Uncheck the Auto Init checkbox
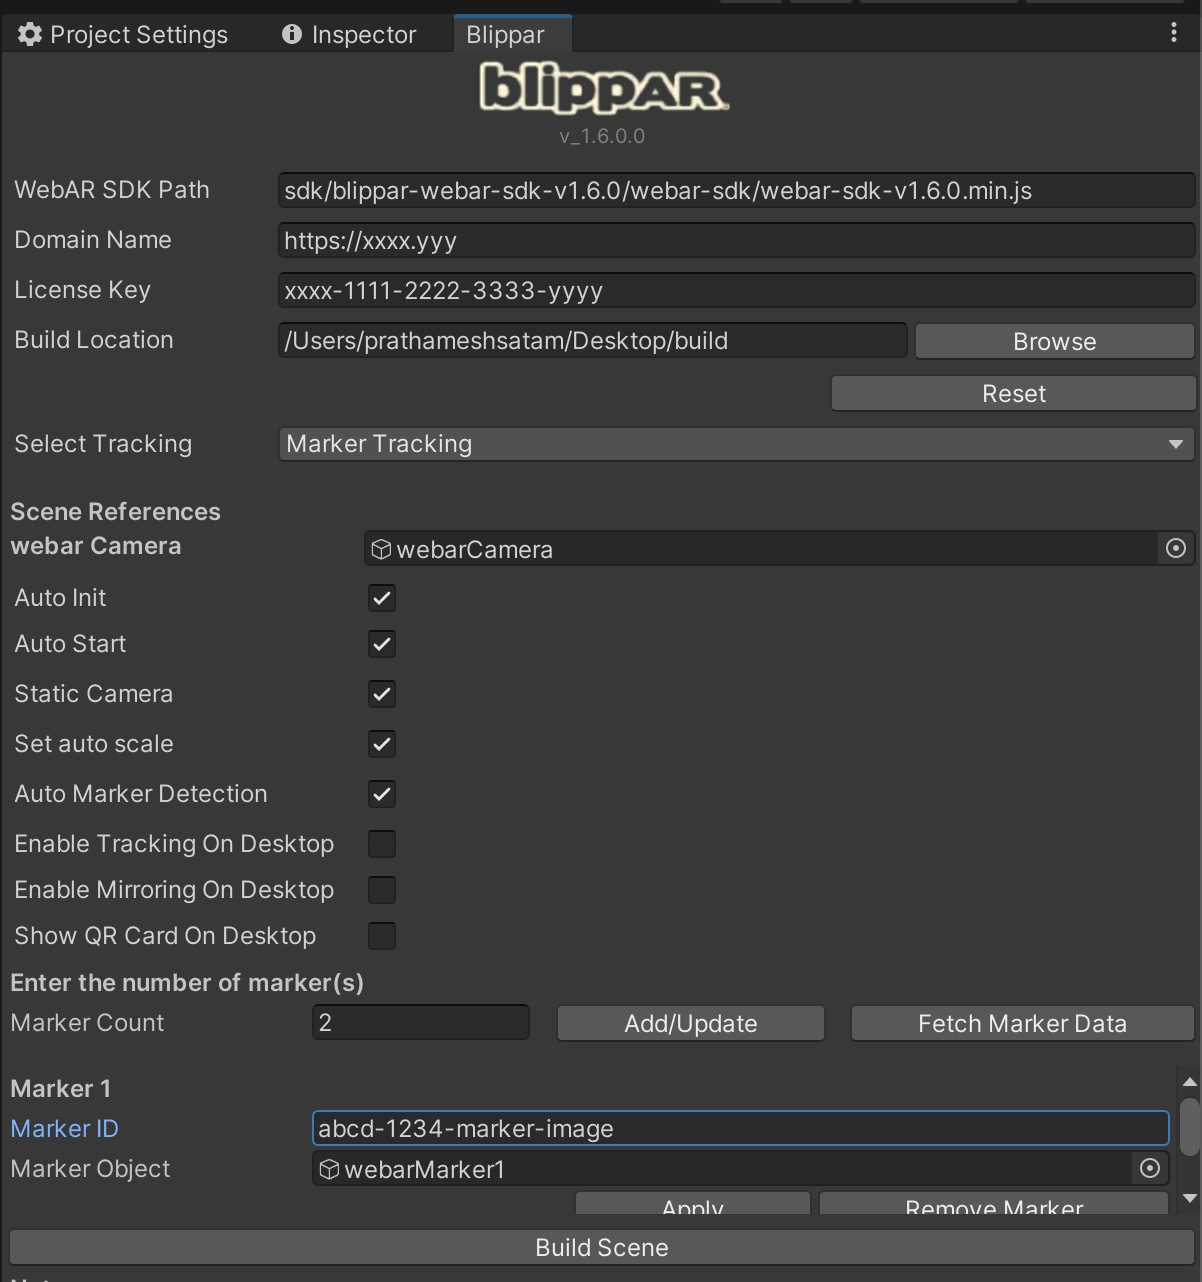1202x1282 pixels. 382,598
